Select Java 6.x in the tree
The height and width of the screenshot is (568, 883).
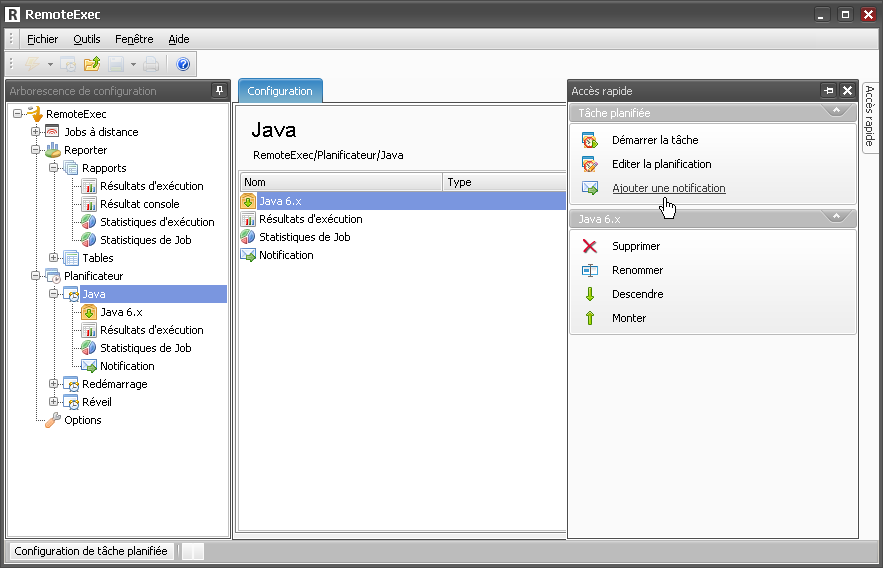tap(121, 312)
